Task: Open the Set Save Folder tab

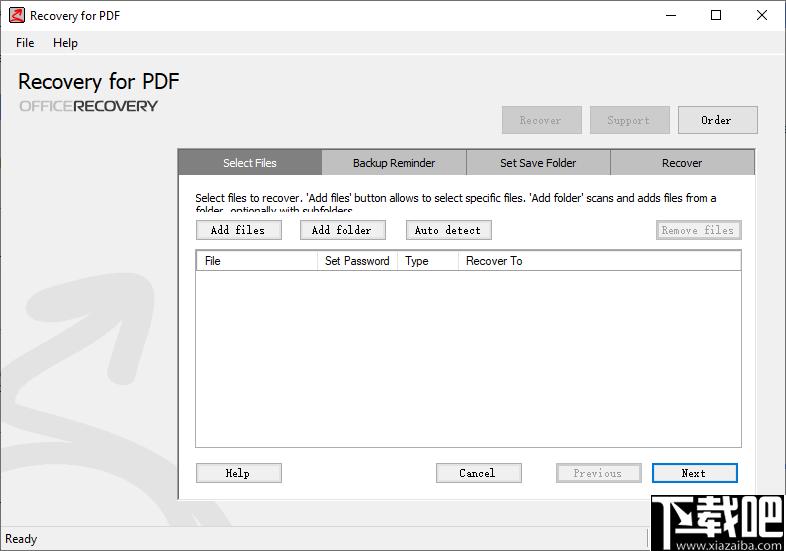Action: pyautogui.click(x=538, y=162)
